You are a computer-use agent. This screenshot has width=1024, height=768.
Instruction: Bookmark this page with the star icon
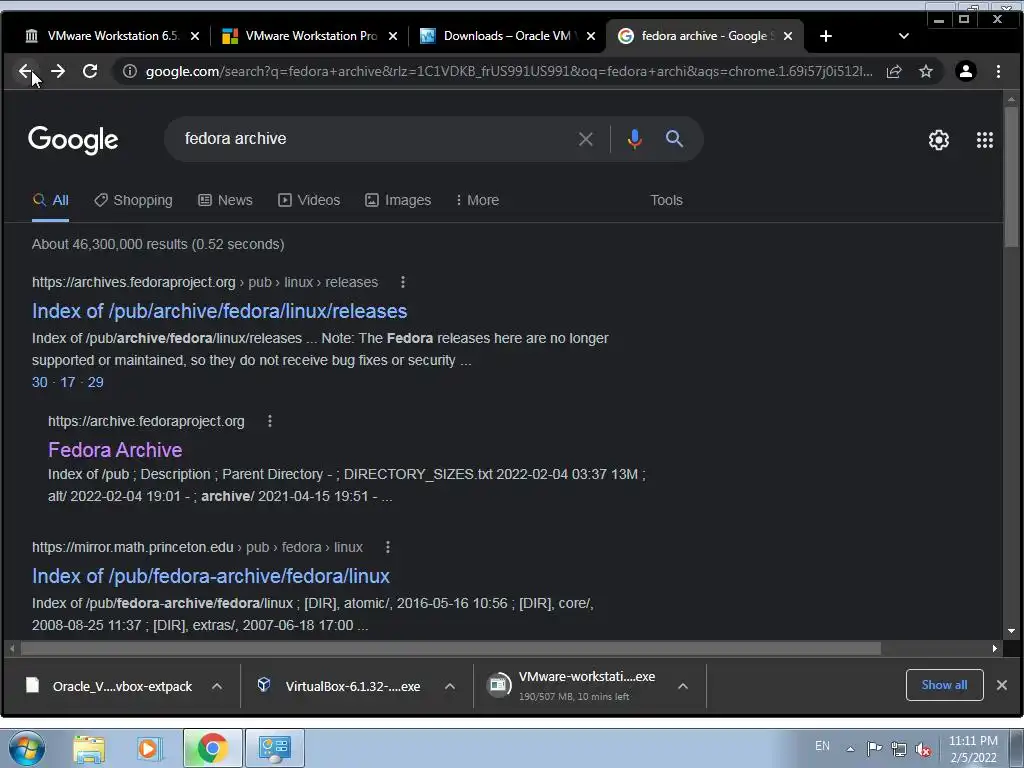925,71
